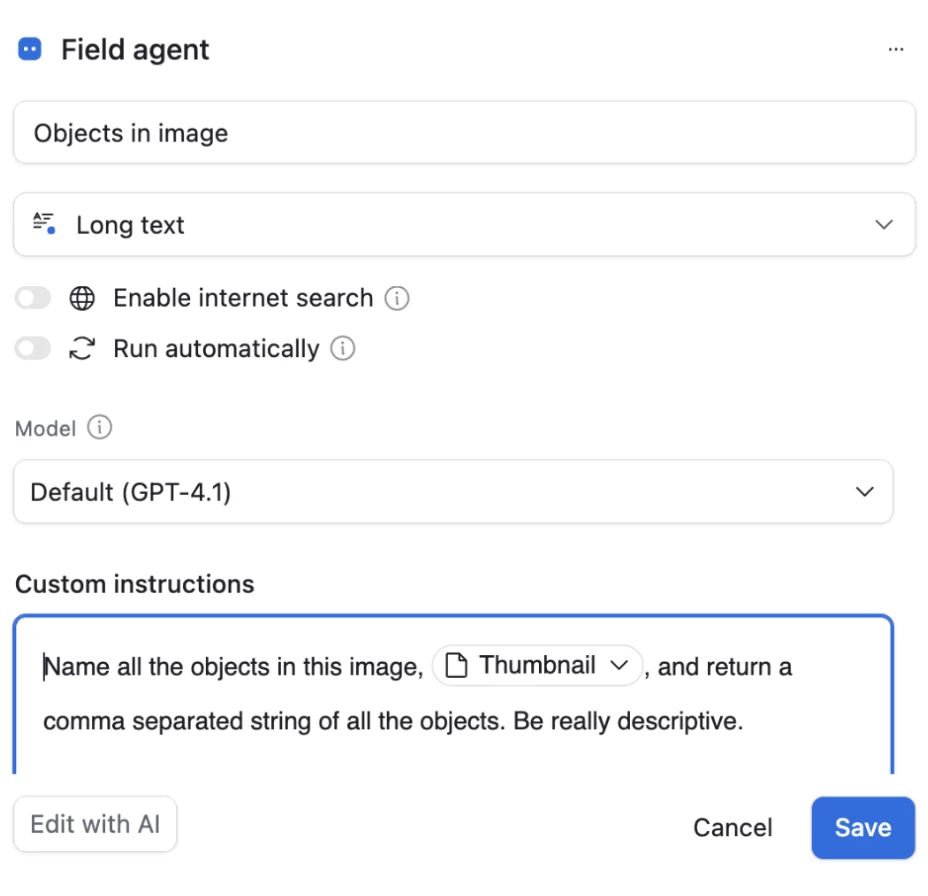
Task: Expand the Thumbnail field chip chevron
Action: click(x=618, y=666)
